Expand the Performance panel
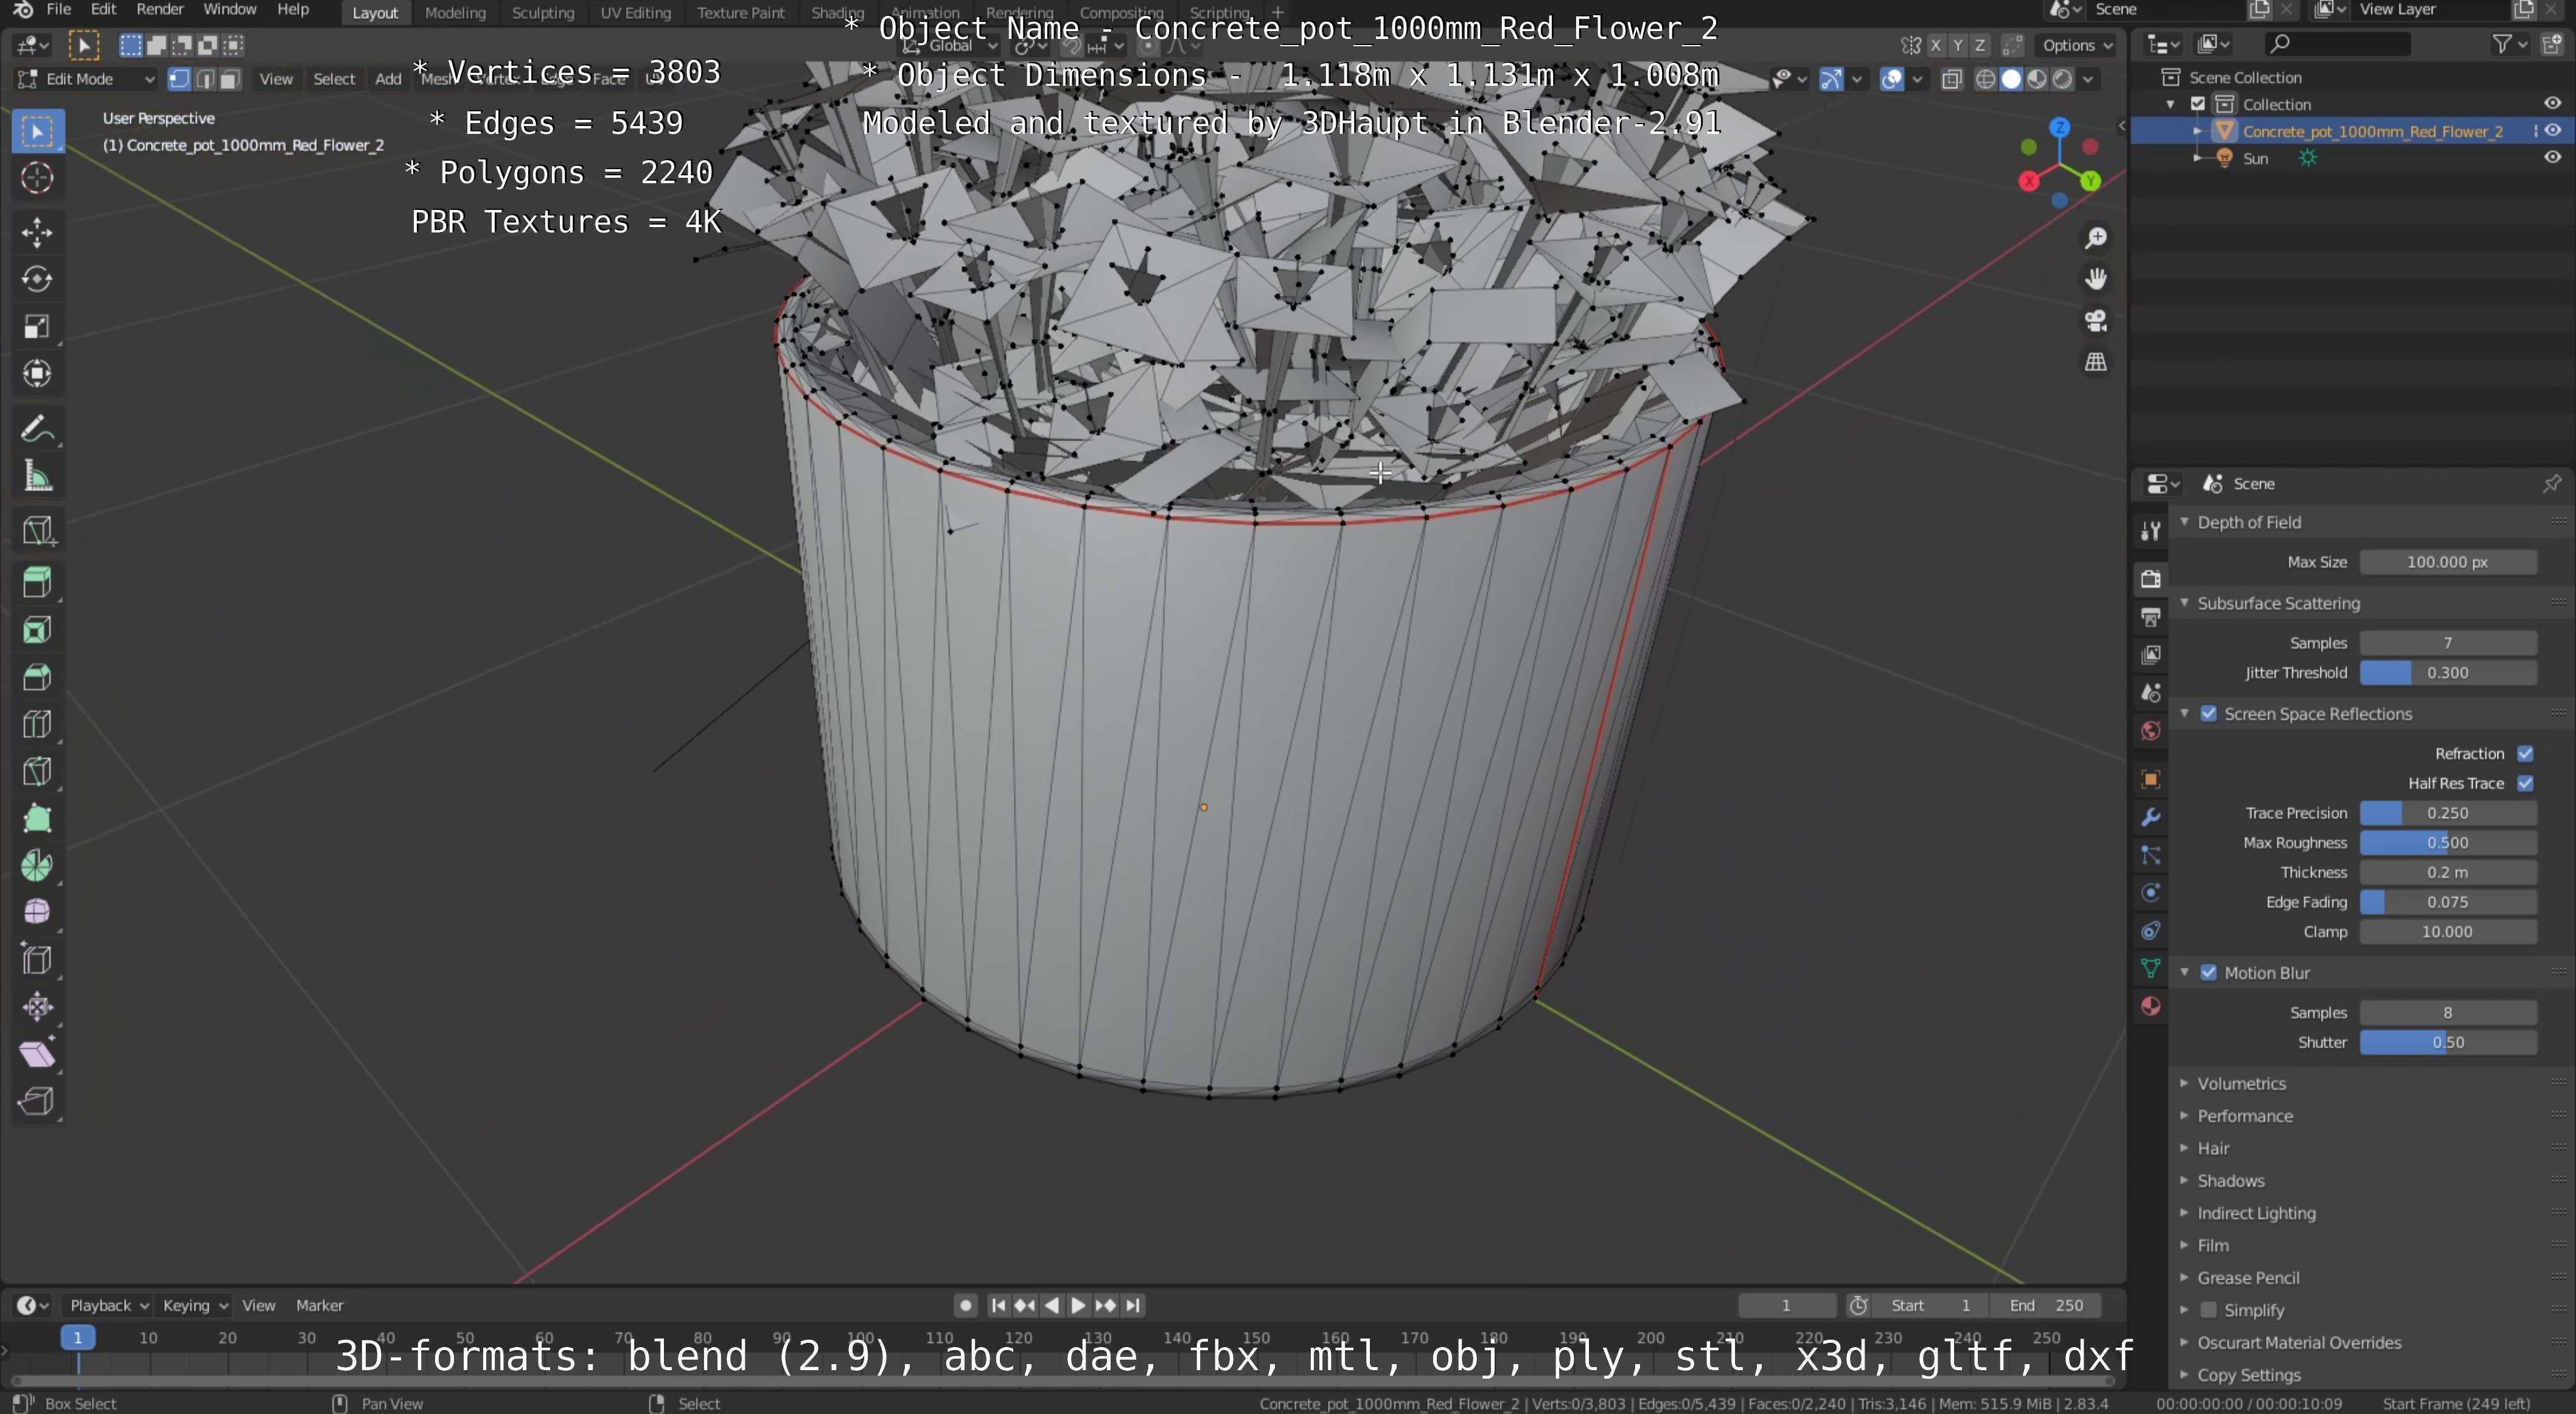 click(x=2244, y=1116)
